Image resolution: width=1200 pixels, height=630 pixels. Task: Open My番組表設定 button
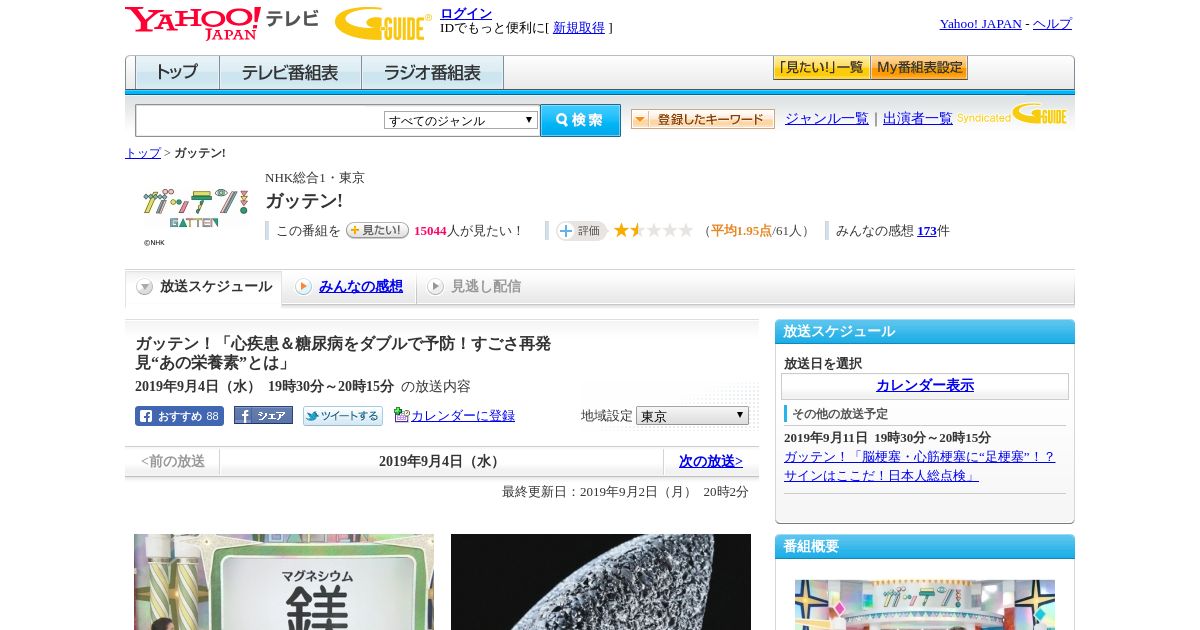[x=919, y=68]
